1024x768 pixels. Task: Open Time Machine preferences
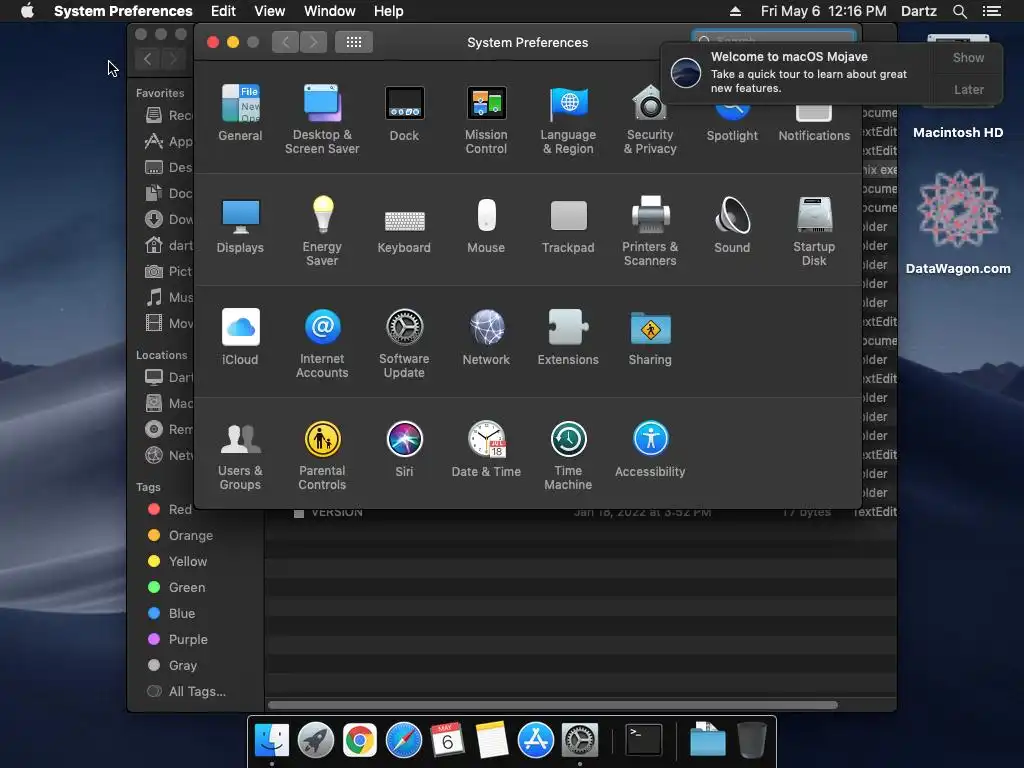tap(568, 456)
